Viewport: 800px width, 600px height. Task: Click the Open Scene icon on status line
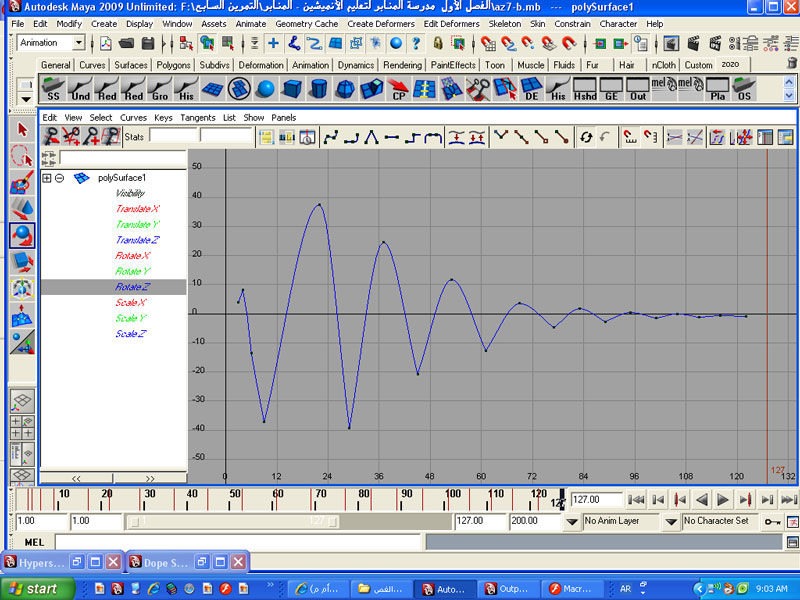tap(126, 43)
